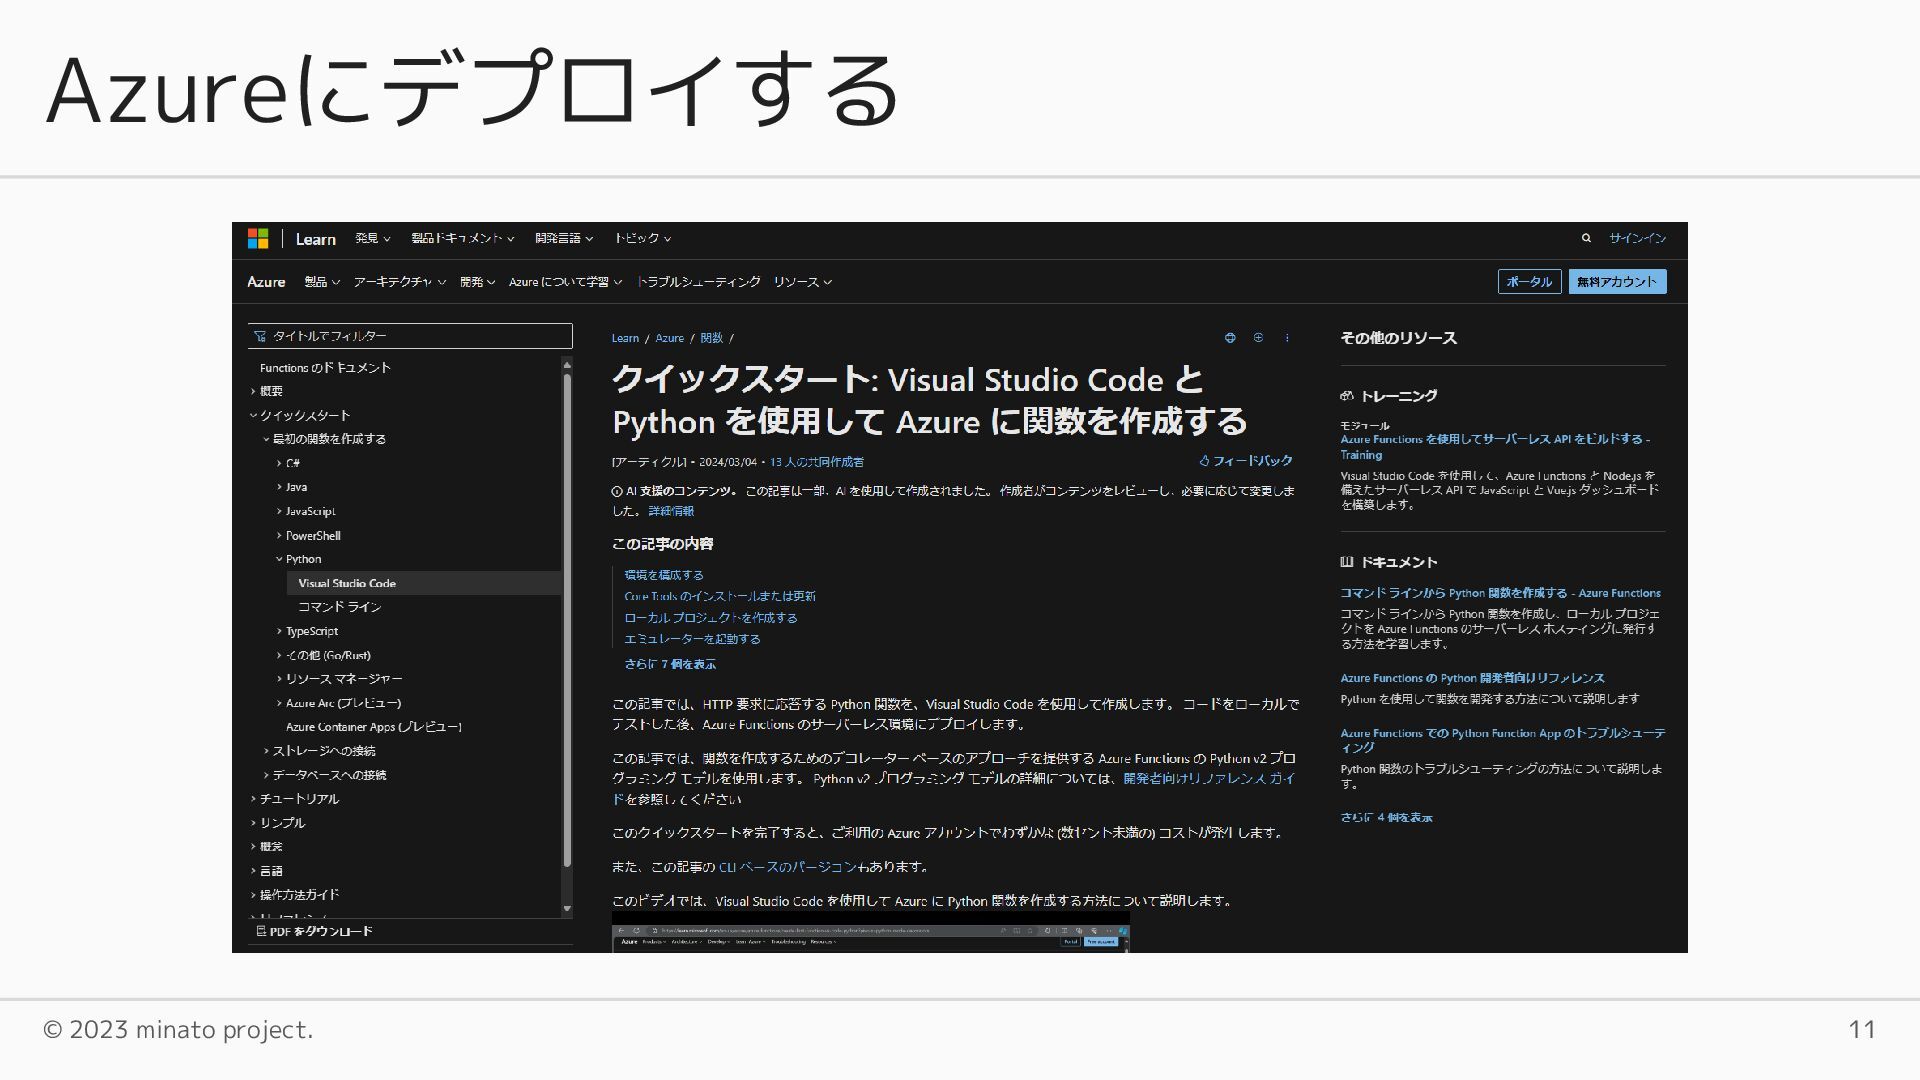1920x1080 pixels.
Task: Click the Microsoft logo icon
Action: [258, 238]
